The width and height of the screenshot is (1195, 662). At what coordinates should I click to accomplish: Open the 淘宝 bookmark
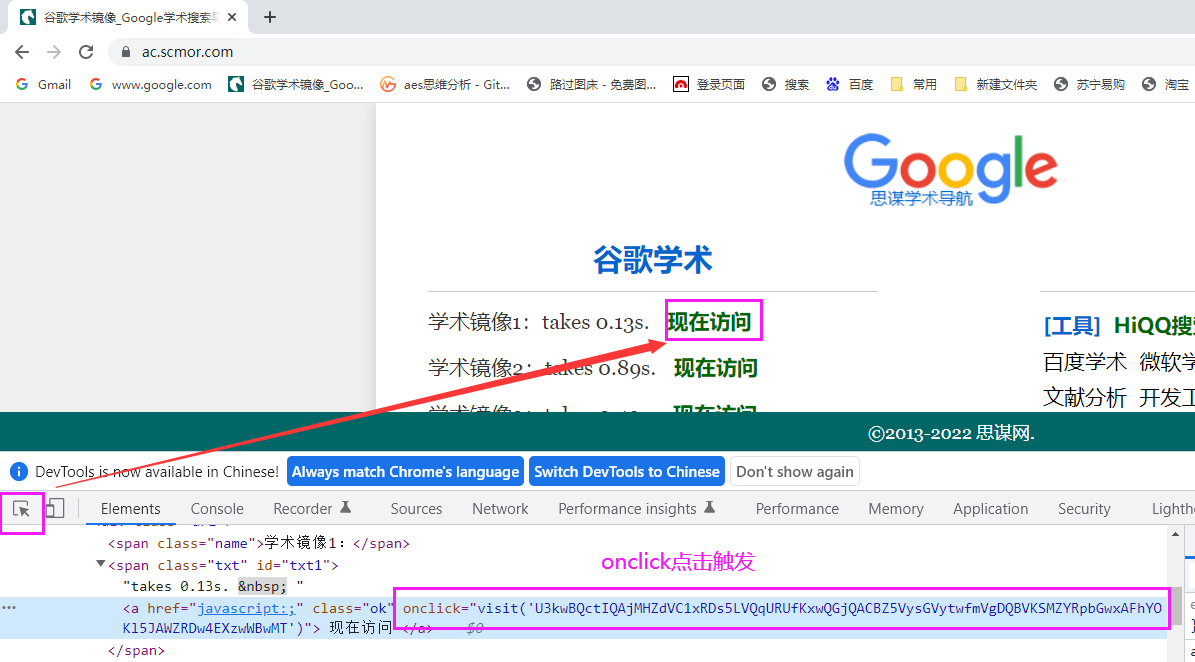pos(1166,85)
